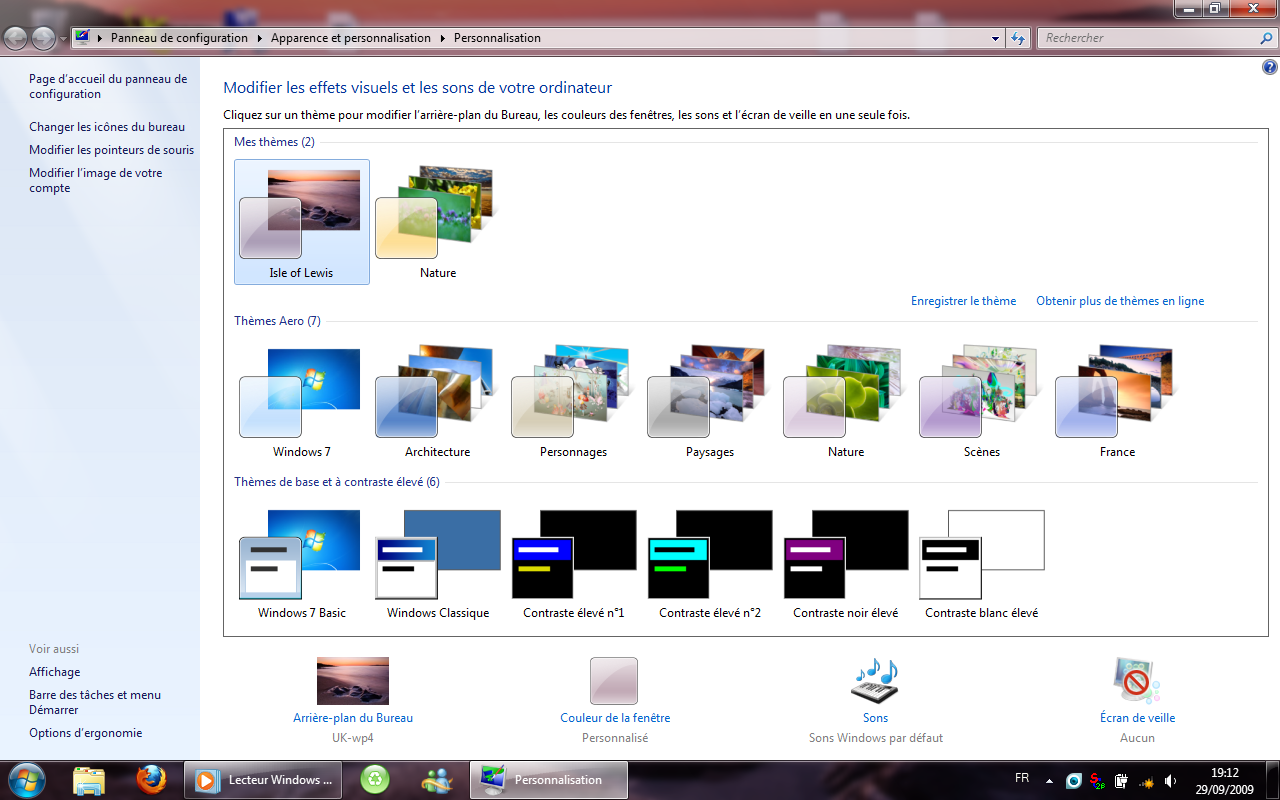1280x800 pixels.
Task: Select the Isle of Lewis theme
Action: point(301,222)
